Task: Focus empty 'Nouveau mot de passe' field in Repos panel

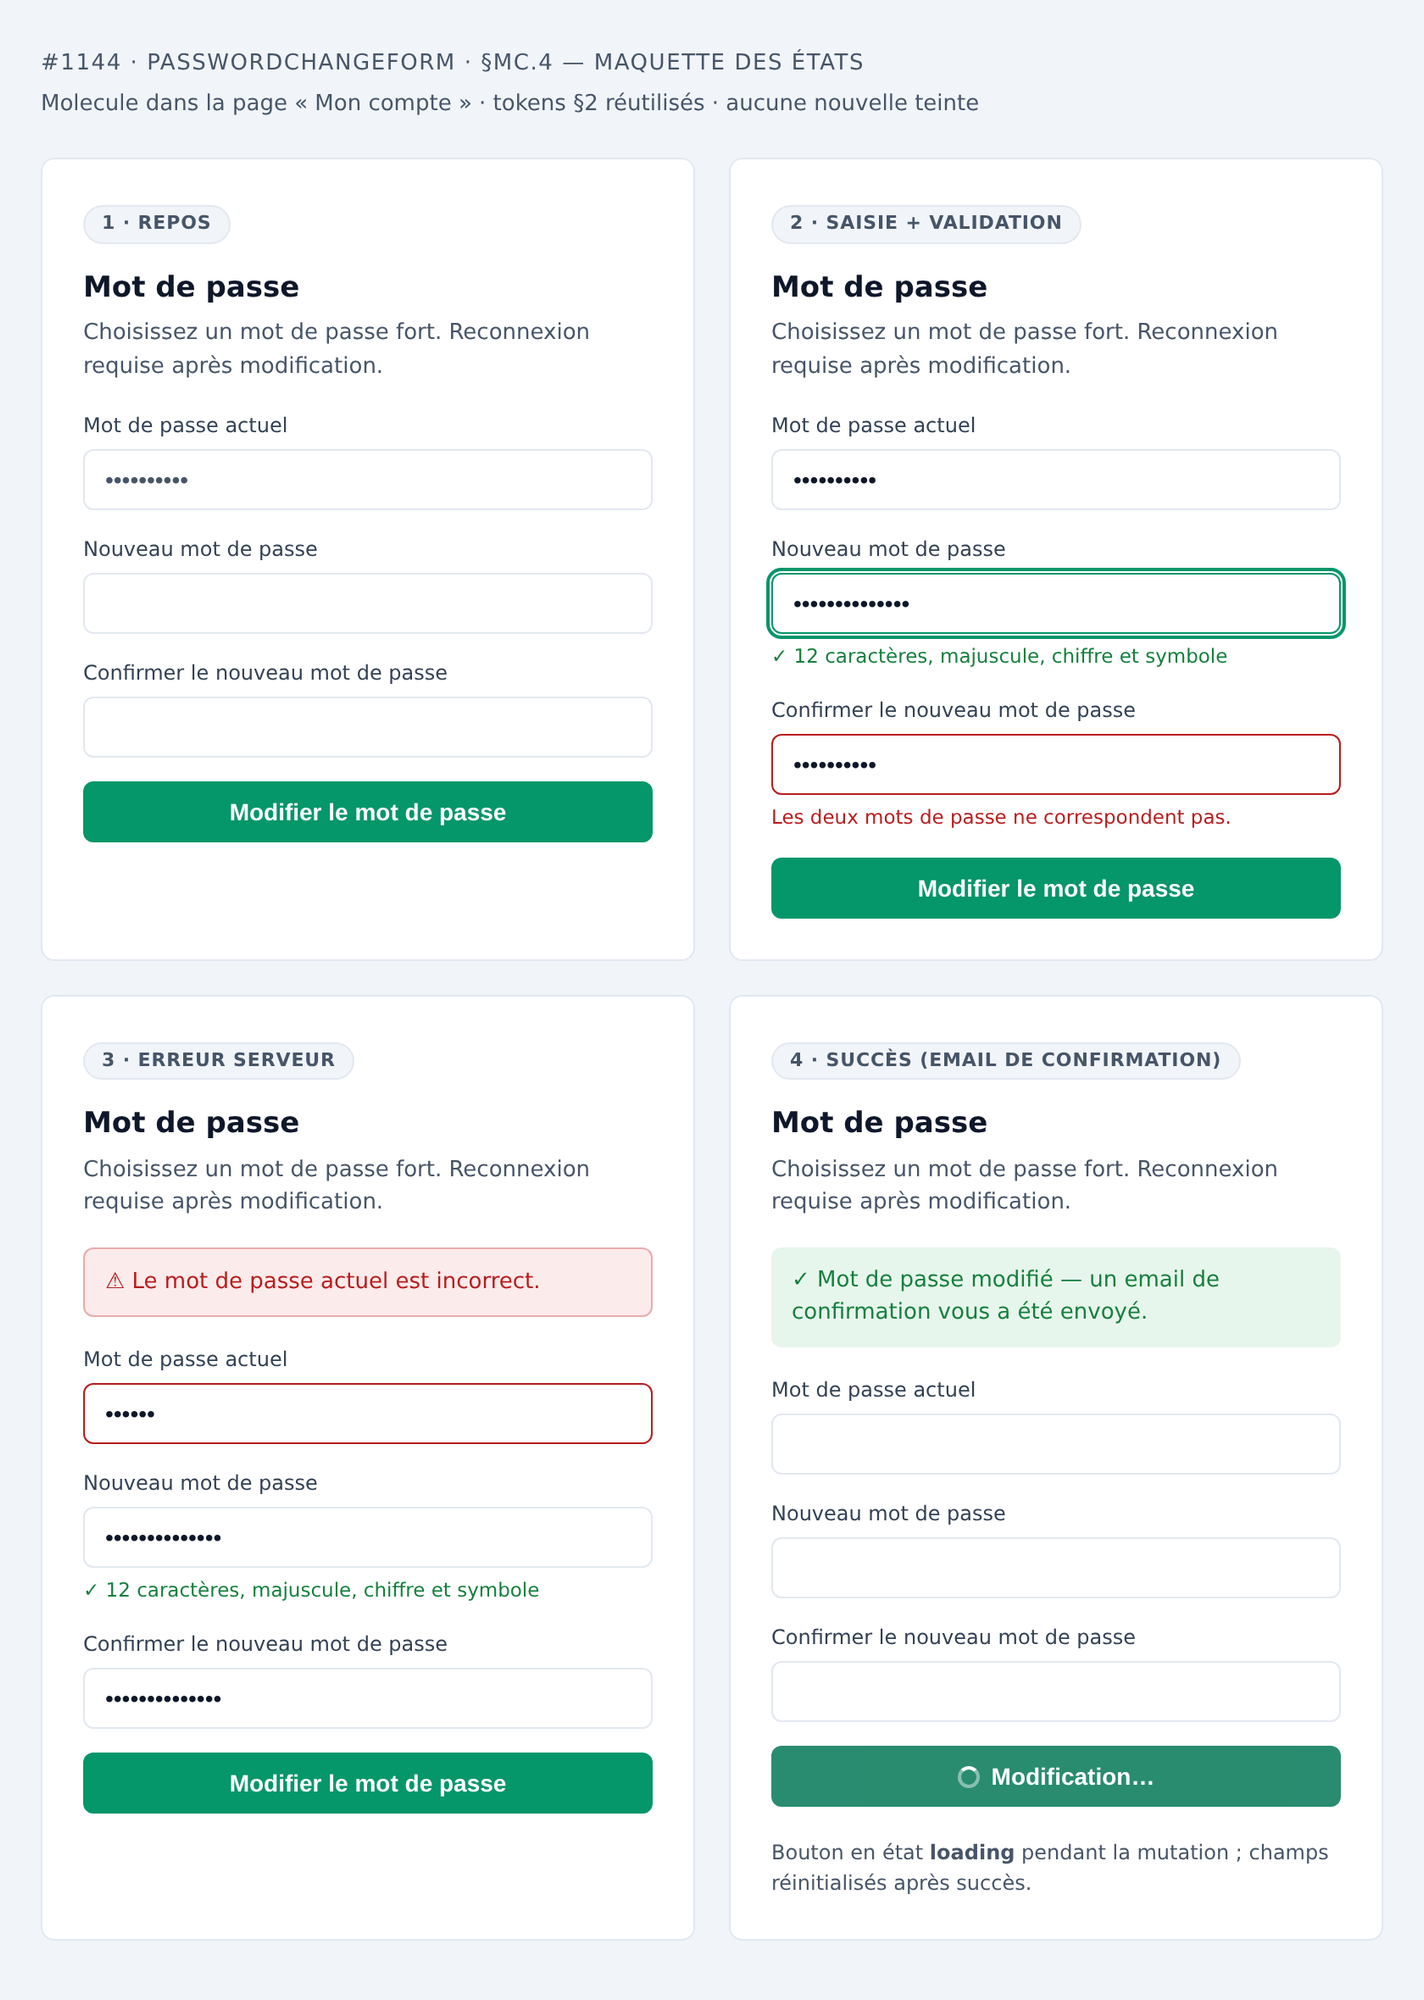Action: coord(368,603)
